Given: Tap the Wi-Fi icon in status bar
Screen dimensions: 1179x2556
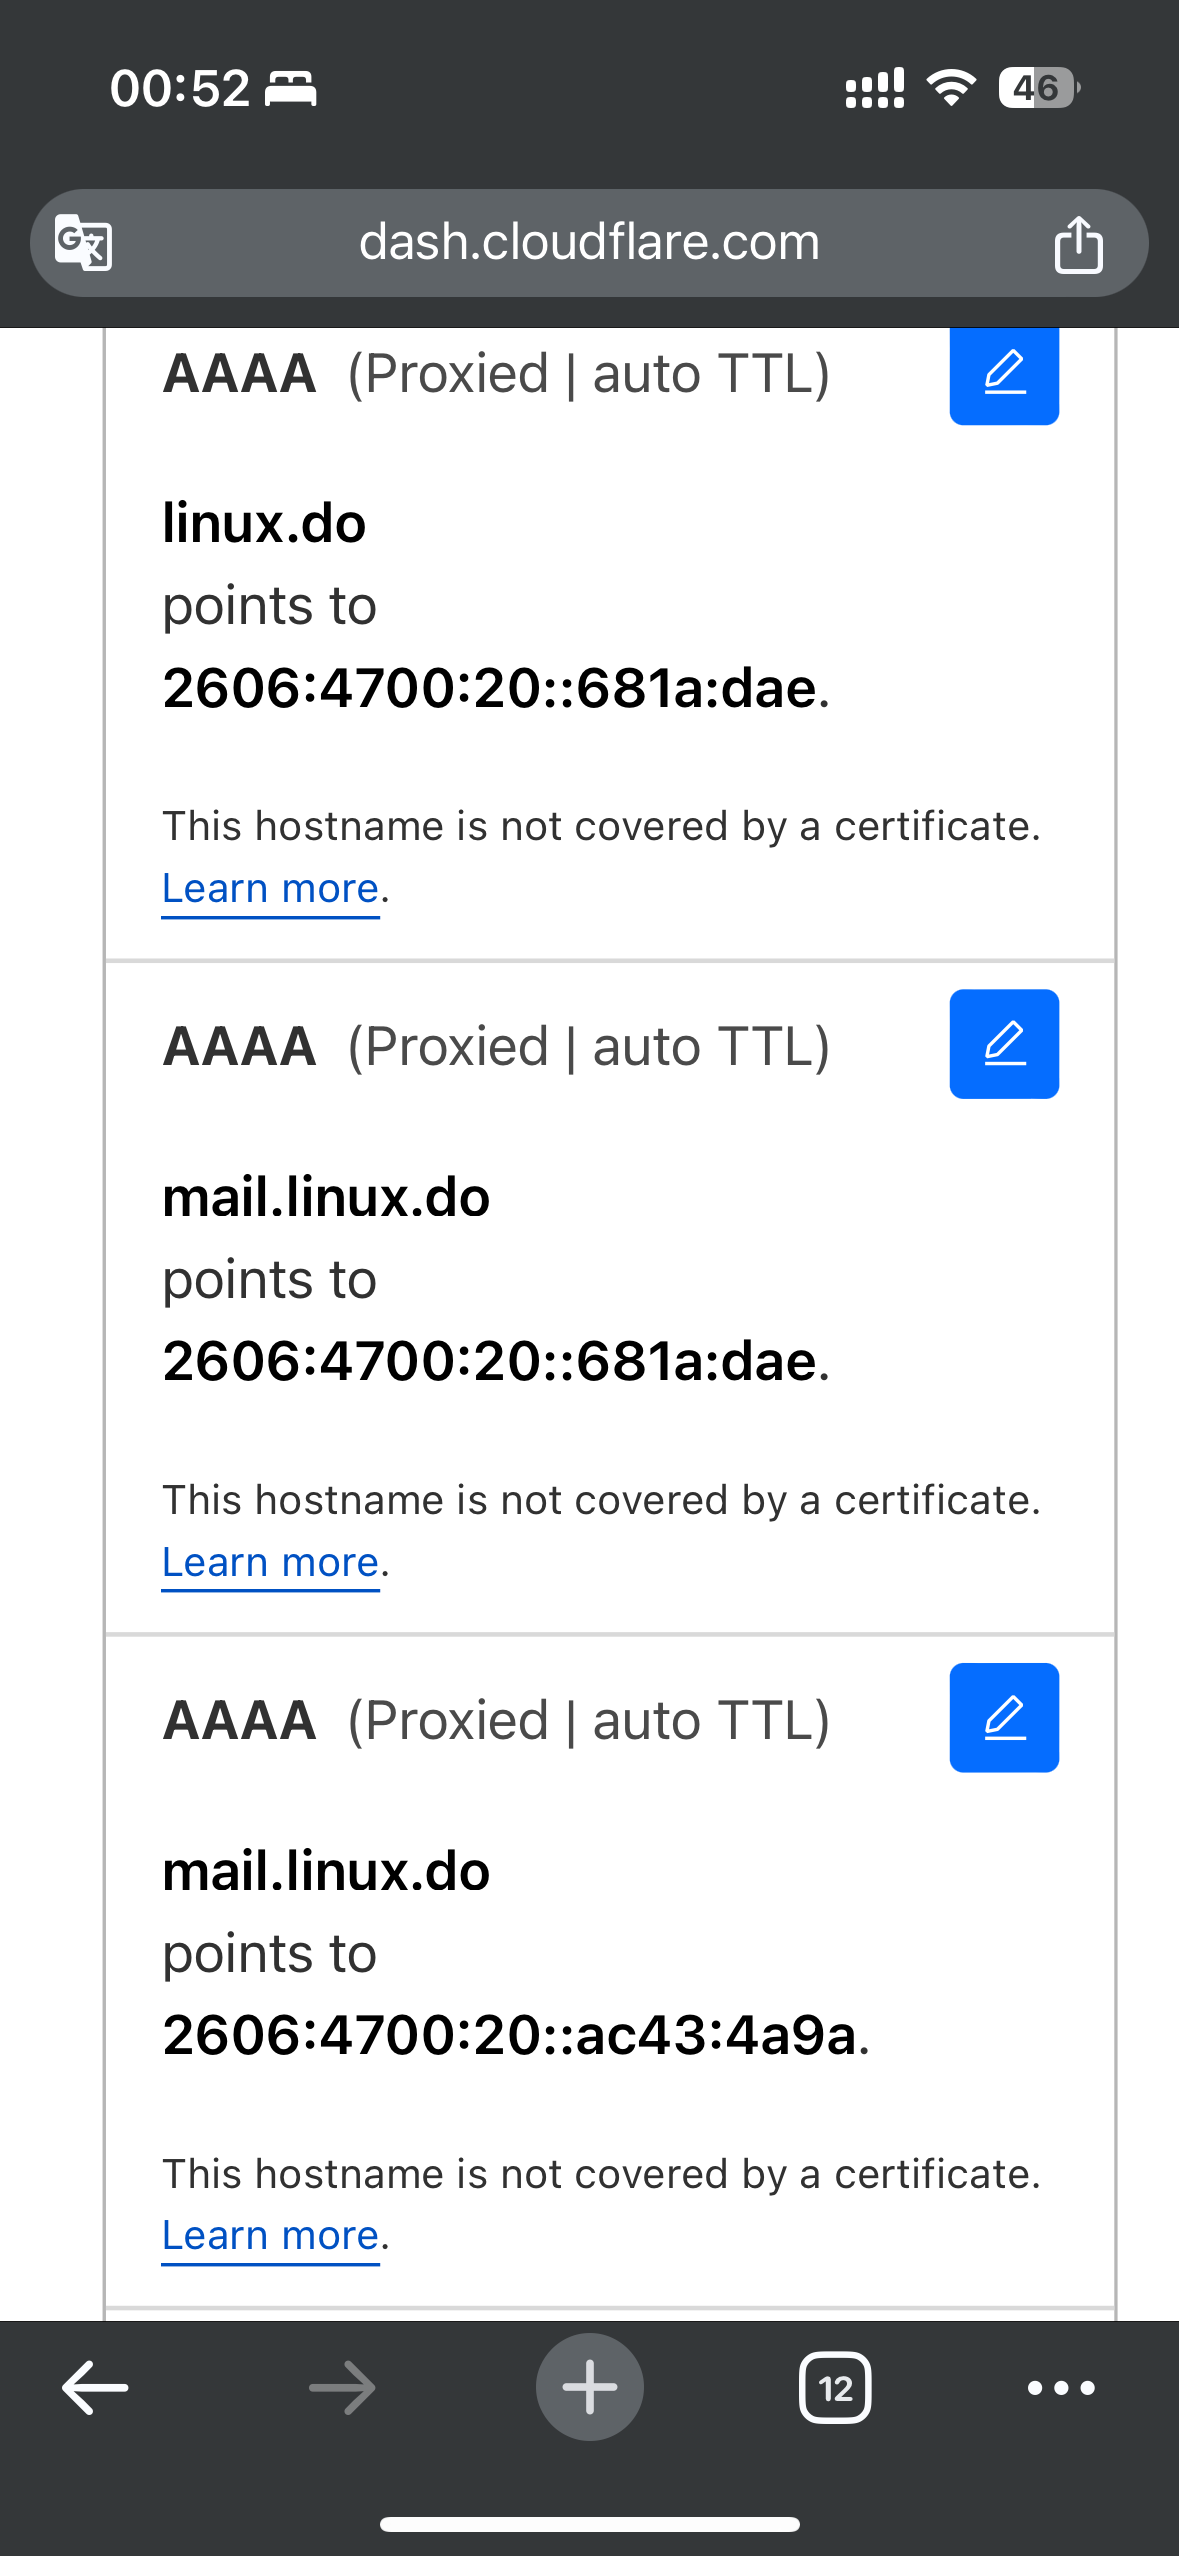Looking at the screenshot, I should click(951, 88).
